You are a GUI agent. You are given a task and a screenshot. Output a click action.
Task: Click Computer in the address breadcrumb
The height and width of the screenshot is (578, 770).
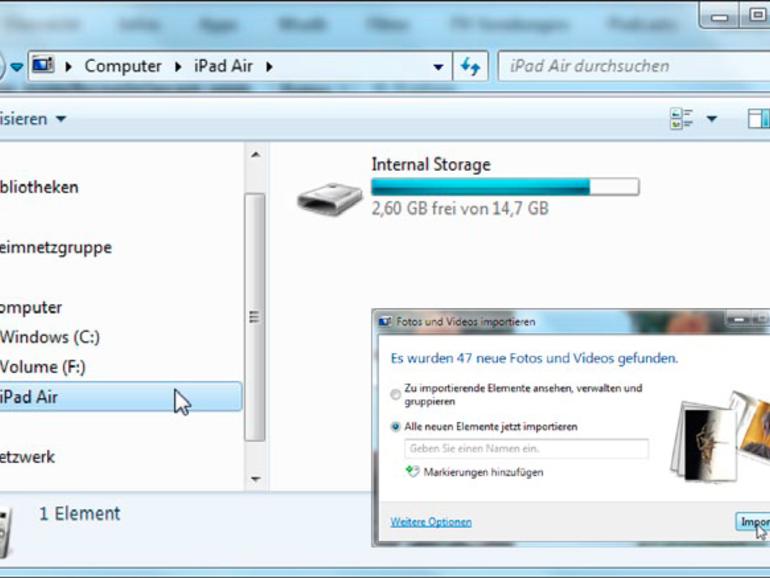pos(123,66)
